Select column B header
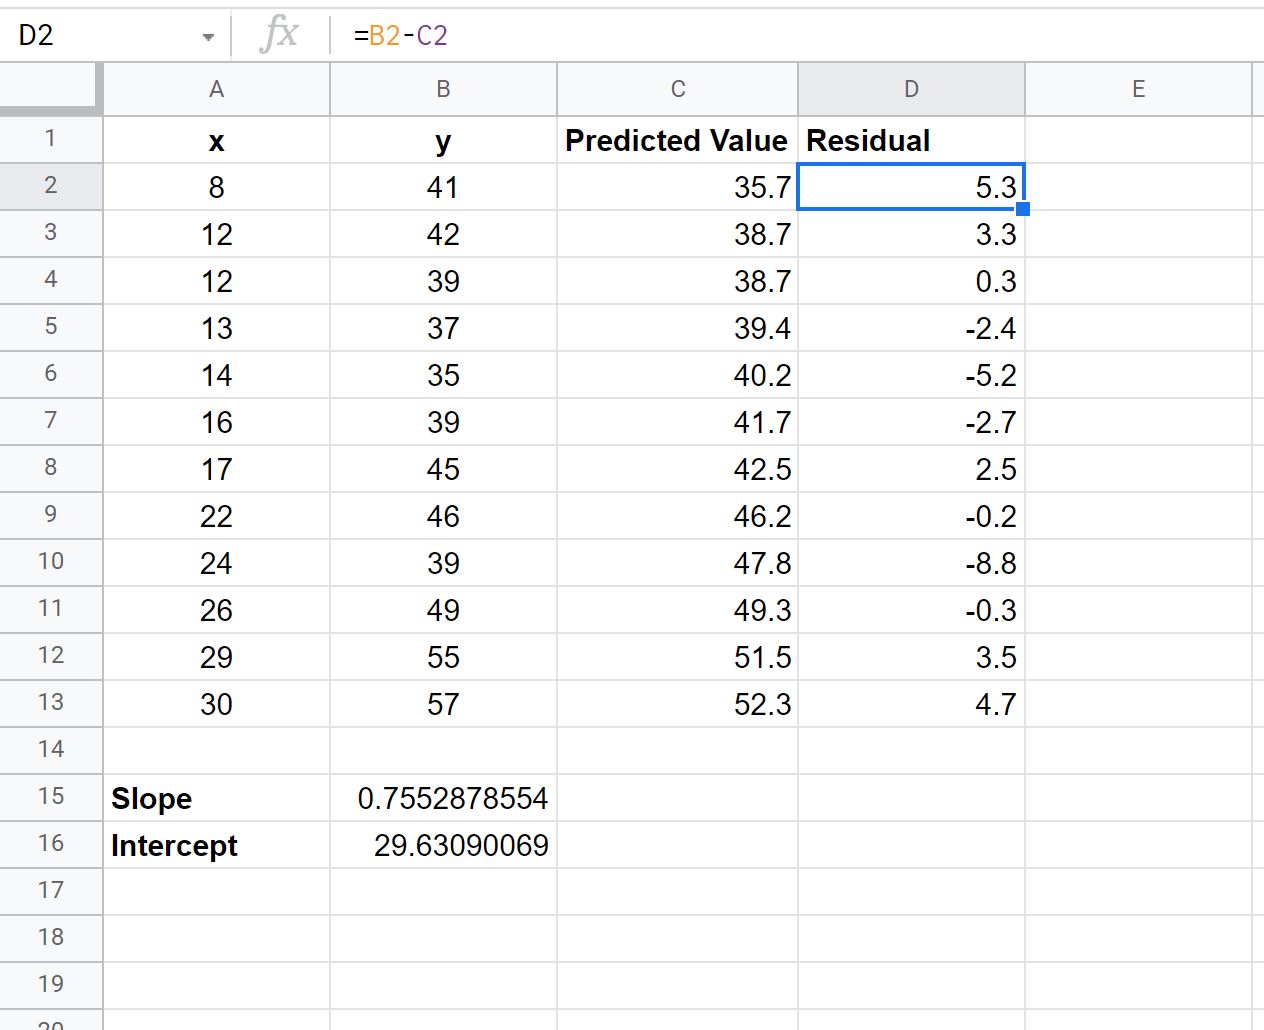 tap(443, 89)
